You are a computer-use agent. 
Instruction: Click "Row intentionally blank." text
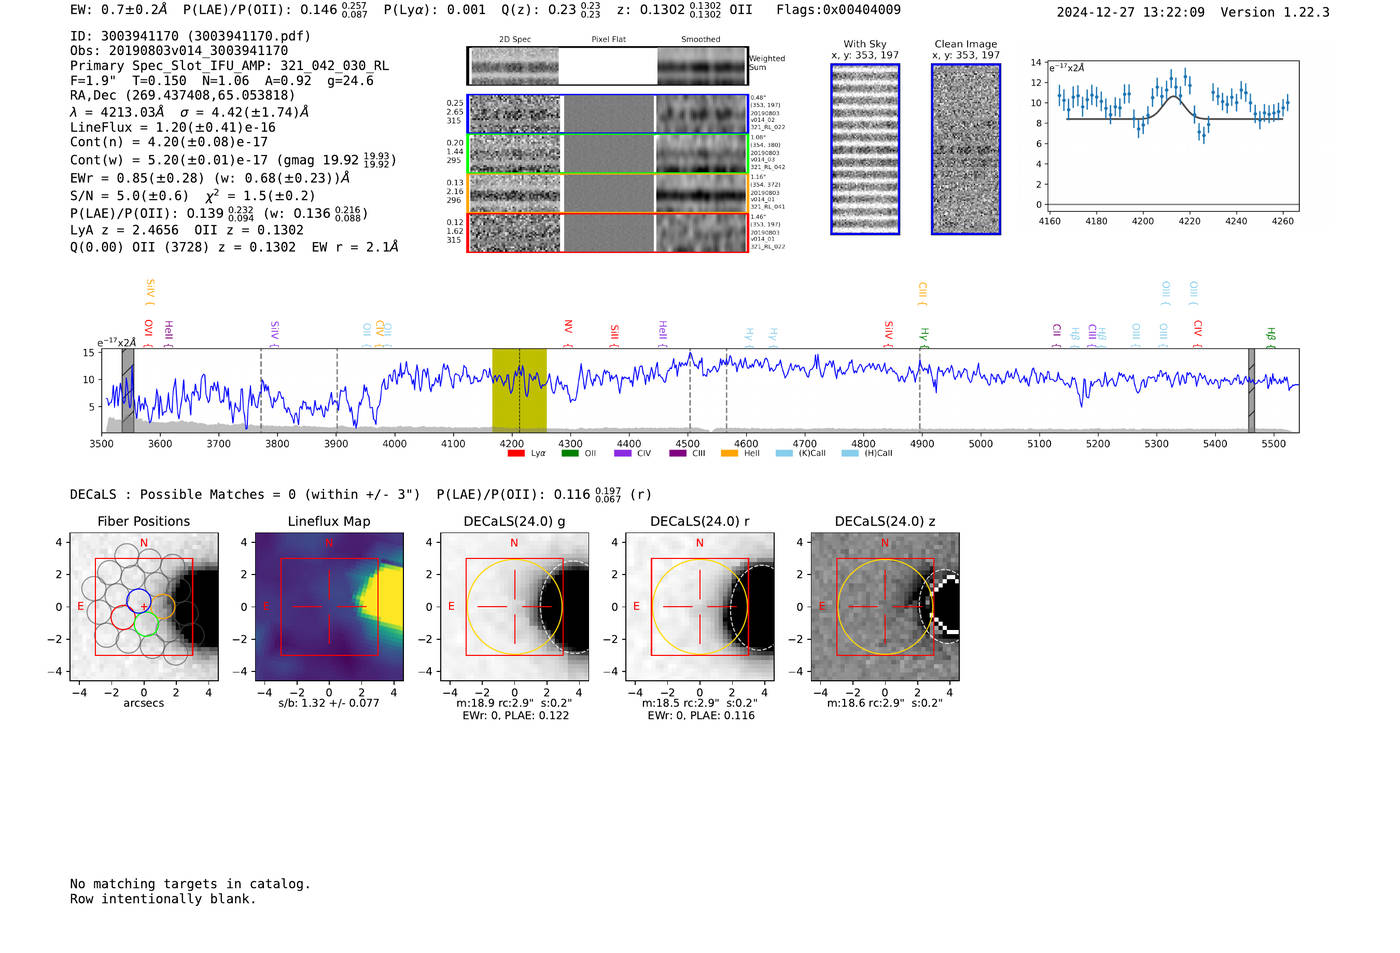click(x=163, y=899)
